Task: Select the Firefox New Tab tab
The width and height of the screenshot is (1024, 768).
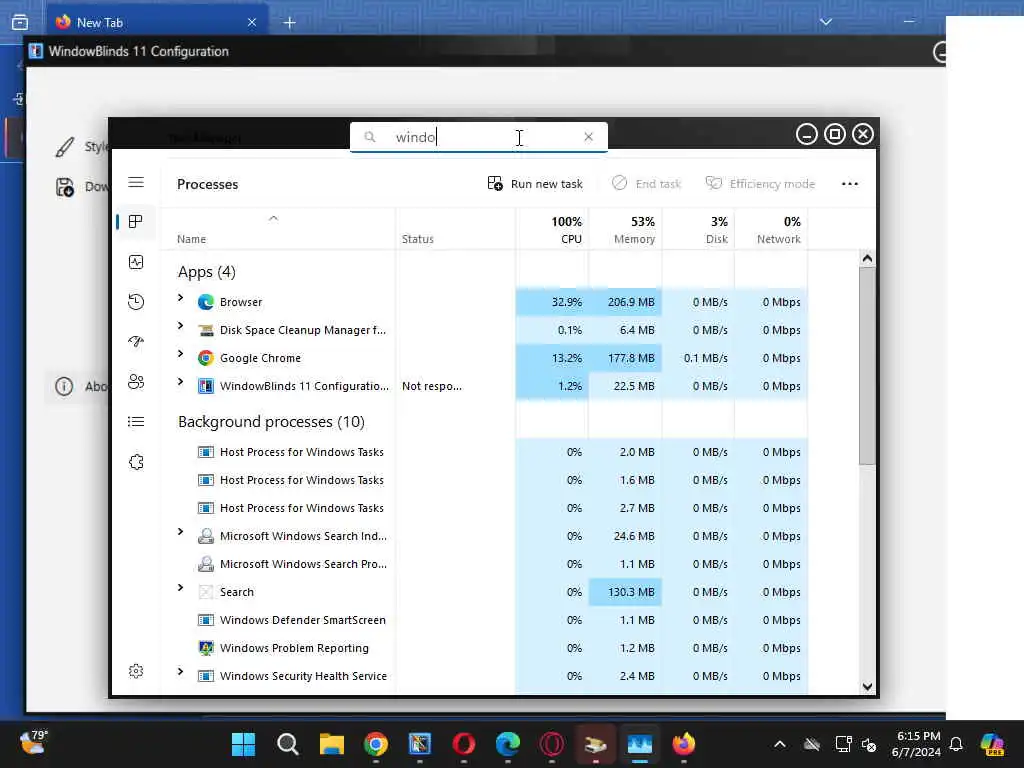Action: tap(157, 22)
